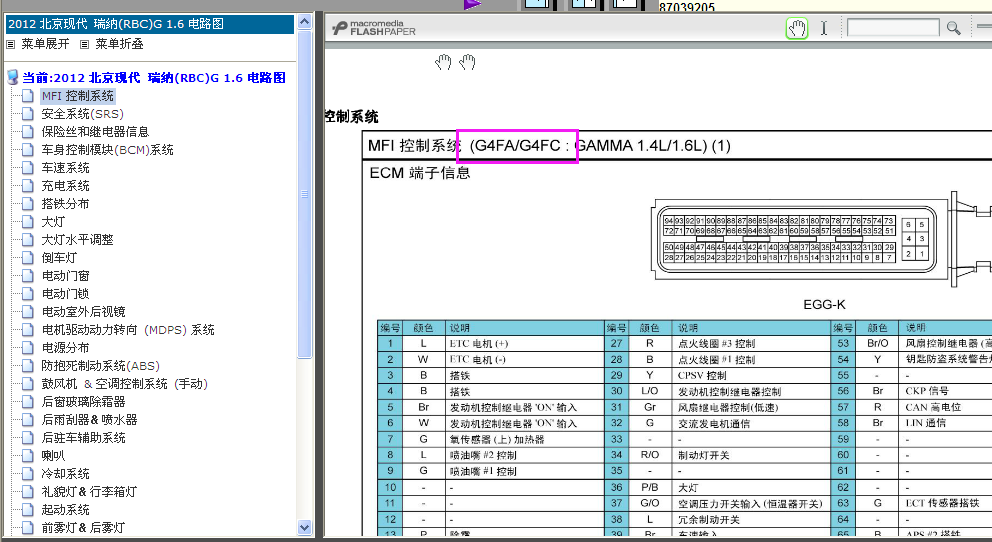Image resolution: width=992 pixels, height=542 pixels.
Task: Open 鼓风机 & 空调控制系统 (手动) entry
Action: coord(125,384)
